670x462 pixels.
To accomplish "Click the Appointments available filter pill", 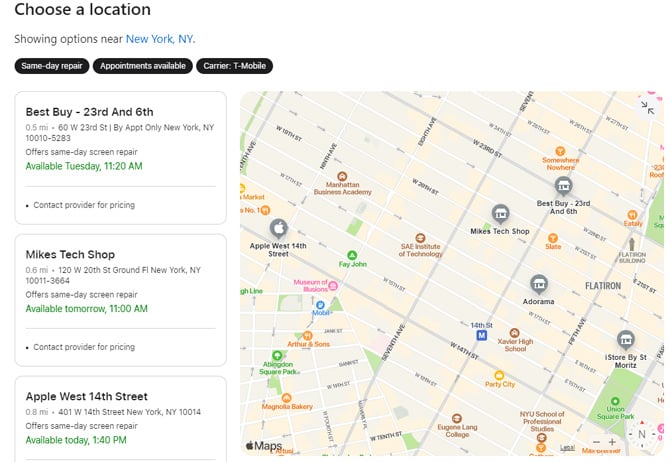I will tap(143, 66).
